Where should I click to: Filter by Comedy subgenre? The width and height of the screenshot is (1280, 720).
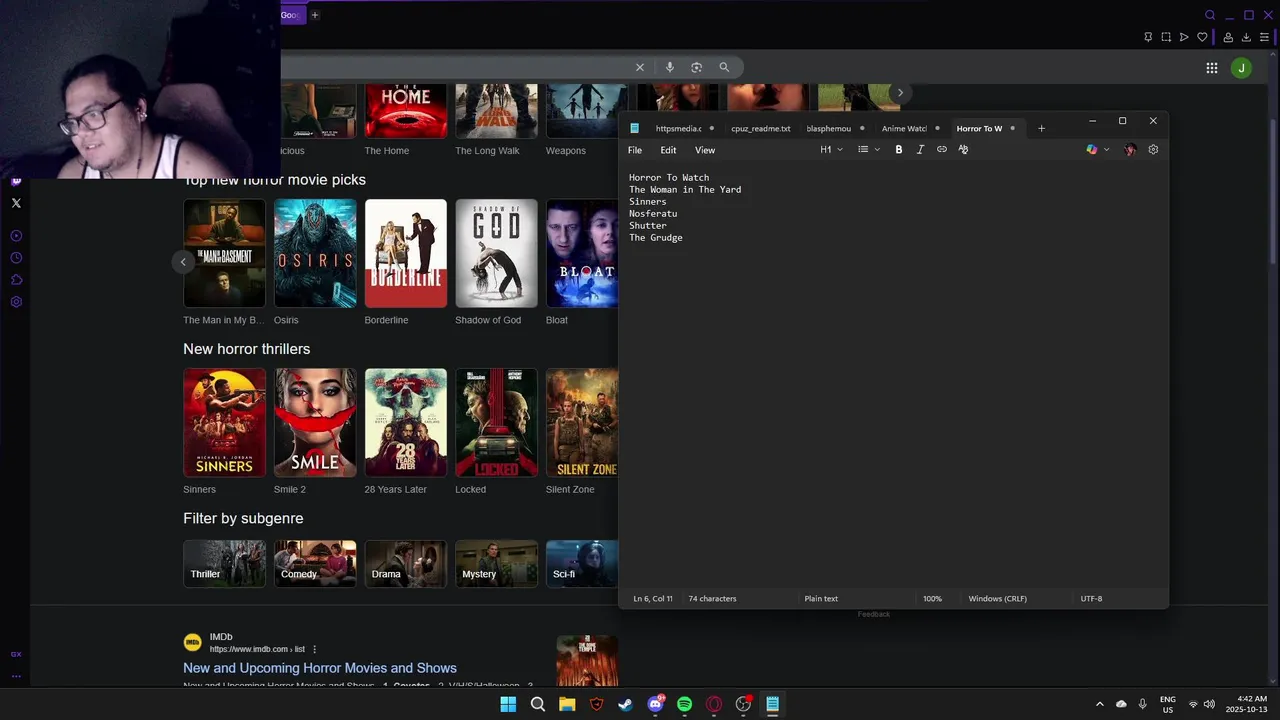[315, 564]
